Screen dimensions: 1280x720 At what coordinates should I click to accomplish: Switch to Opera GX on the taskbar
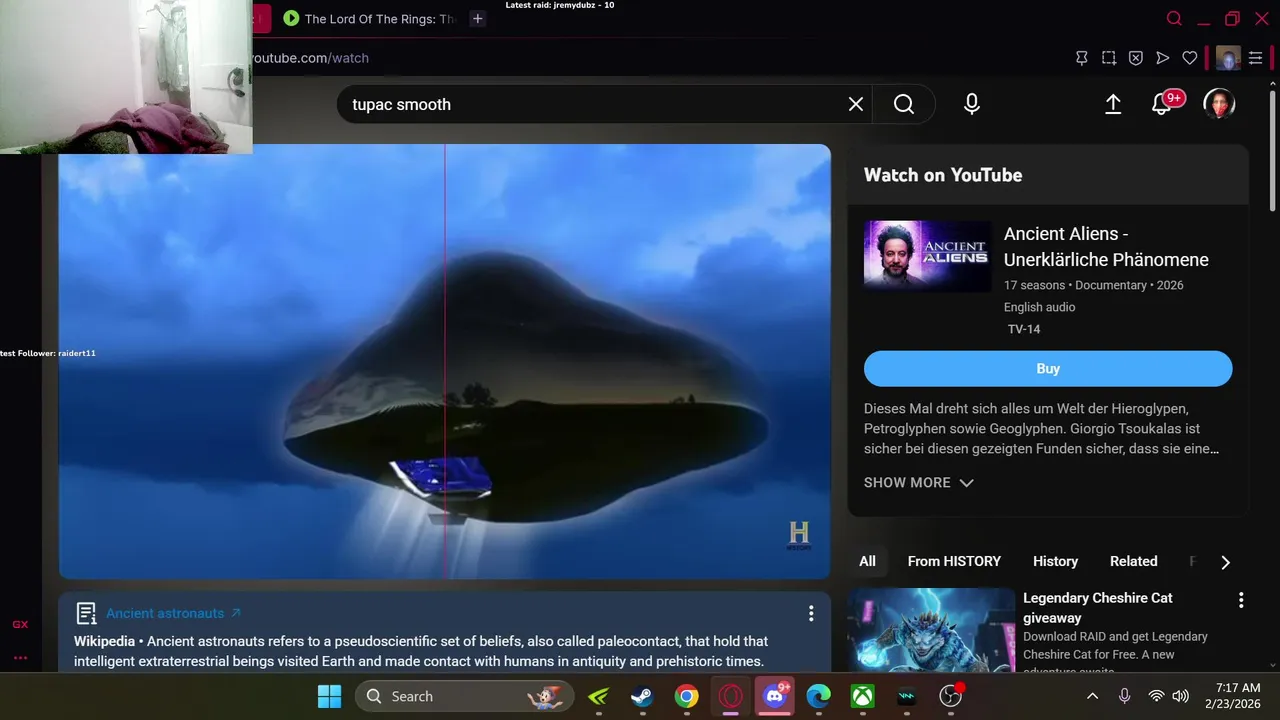730,696
